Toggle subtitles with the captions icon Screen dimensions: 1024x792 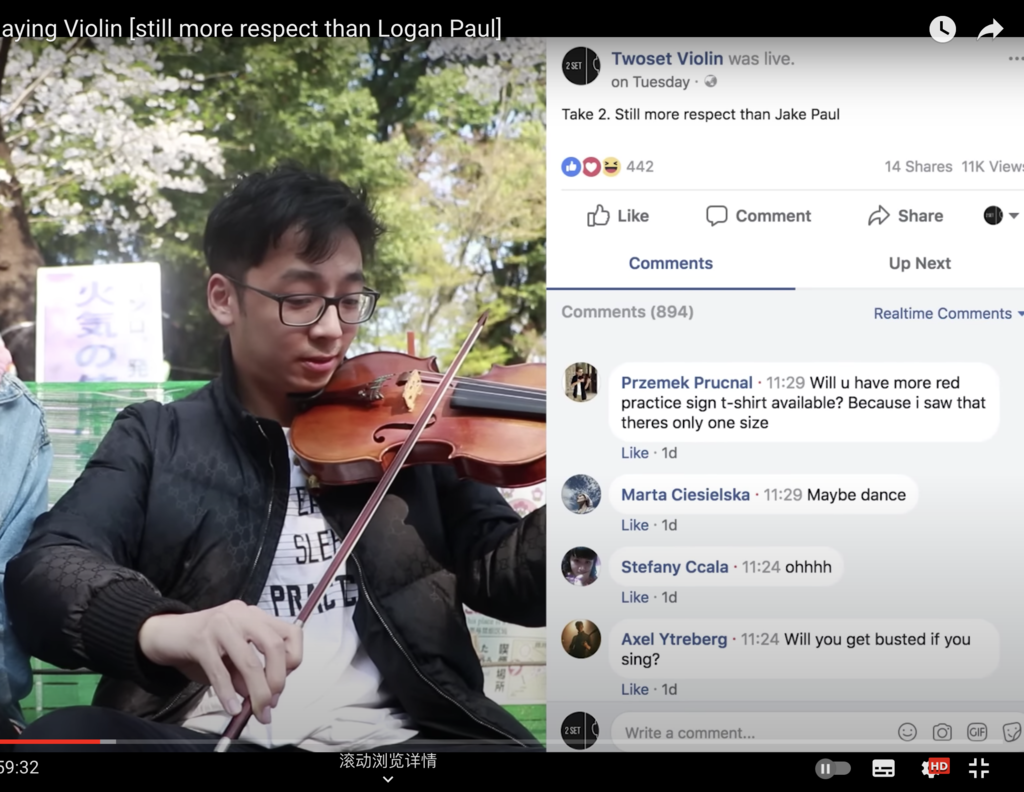click(884, 768)
